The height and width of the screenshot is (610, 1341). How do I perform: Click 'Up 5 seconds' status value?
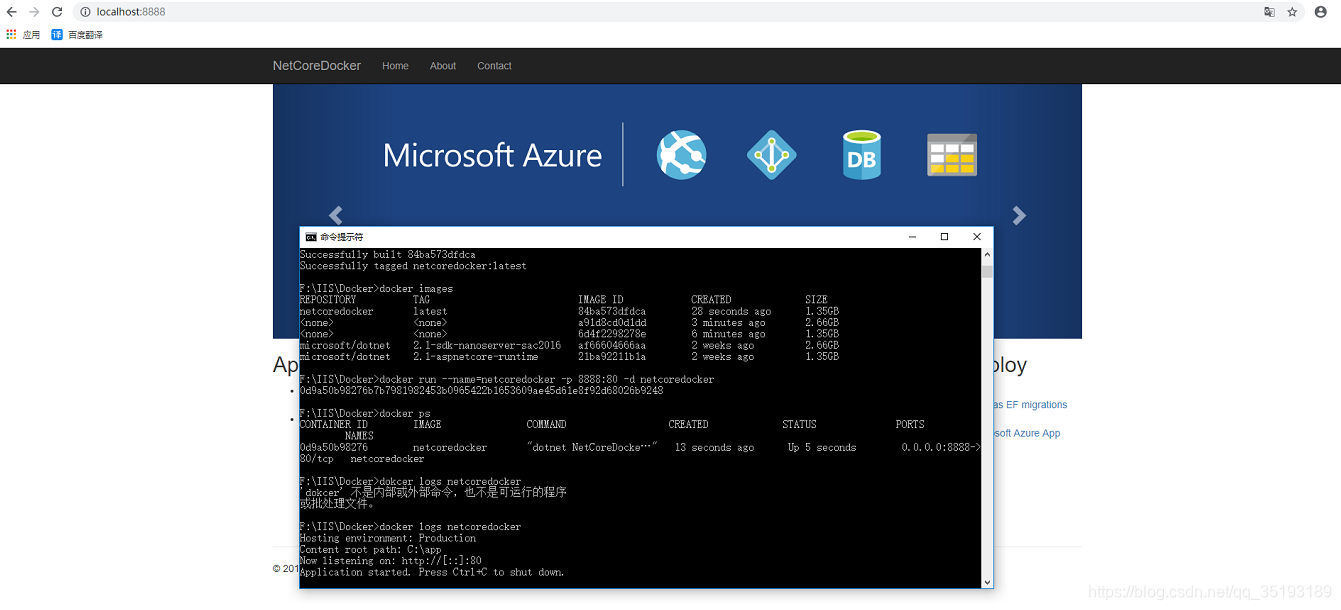click(822, 447)
